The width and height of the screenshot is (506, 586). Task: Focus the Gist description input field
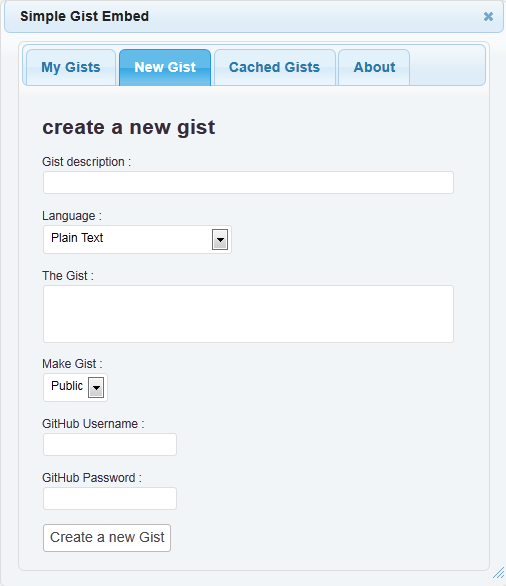249,182
